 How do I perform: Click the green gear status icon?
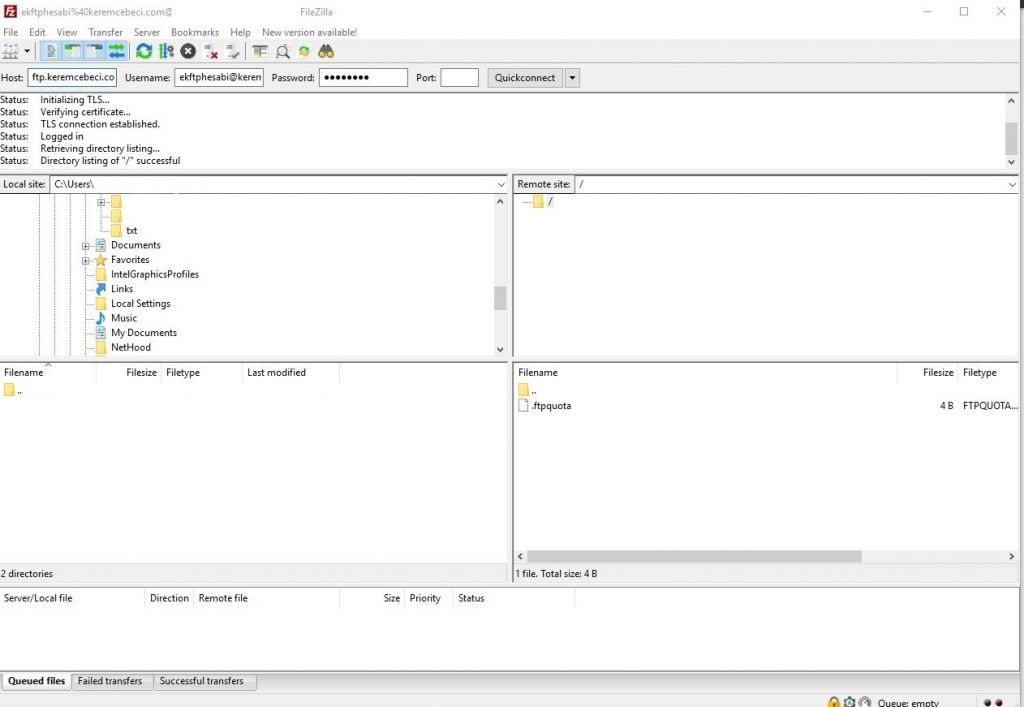coord(849,702)
